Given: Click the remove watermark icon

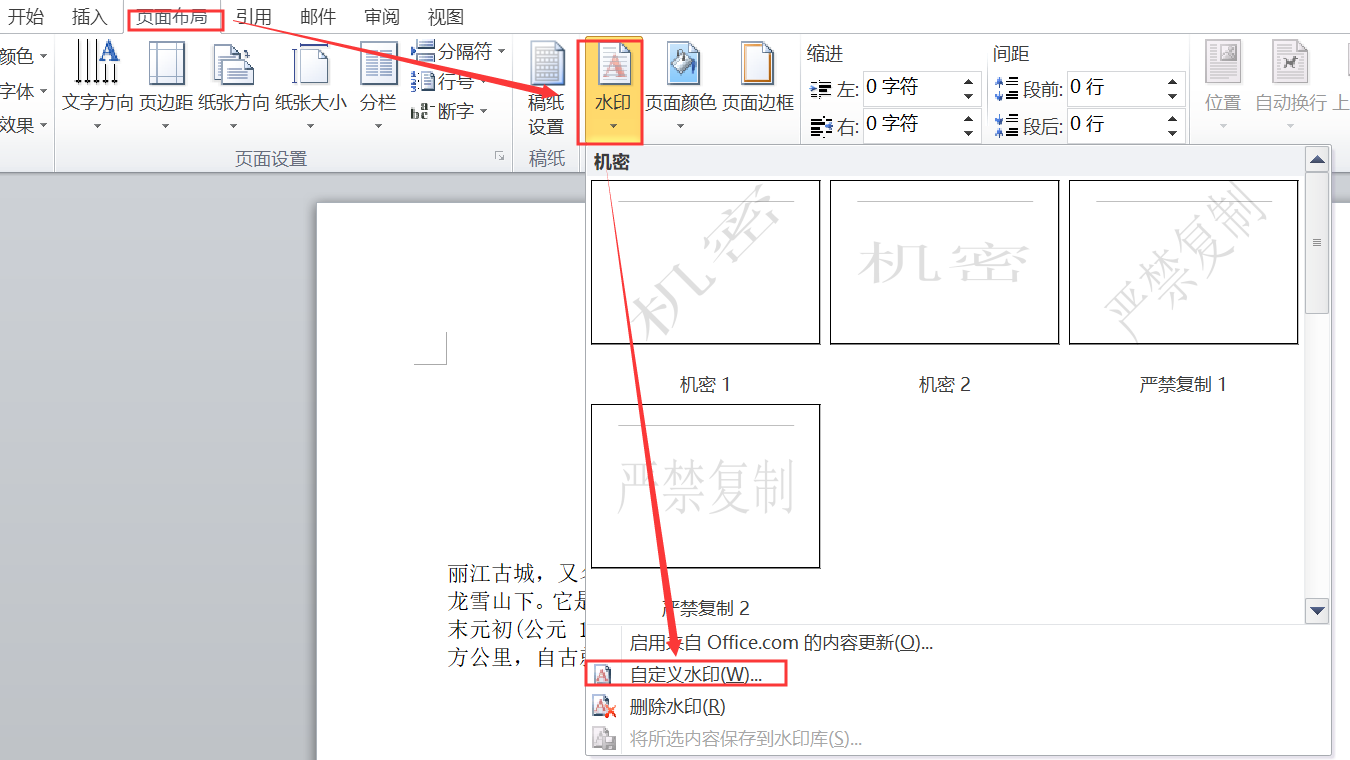Looking at the screenshot, I should pos(604,707).
